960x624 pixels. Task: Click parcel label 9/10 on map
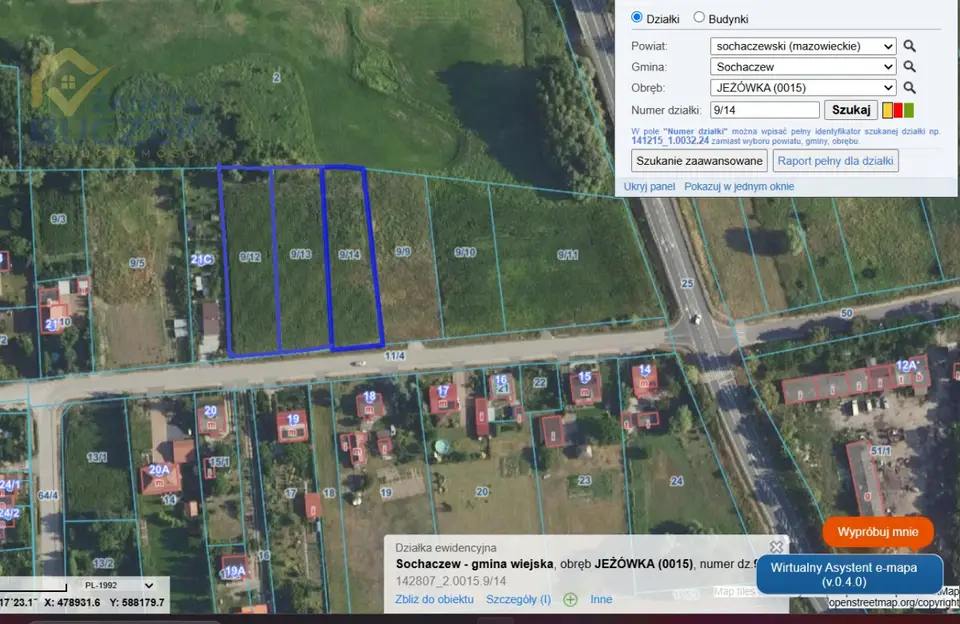click(465, 252)
